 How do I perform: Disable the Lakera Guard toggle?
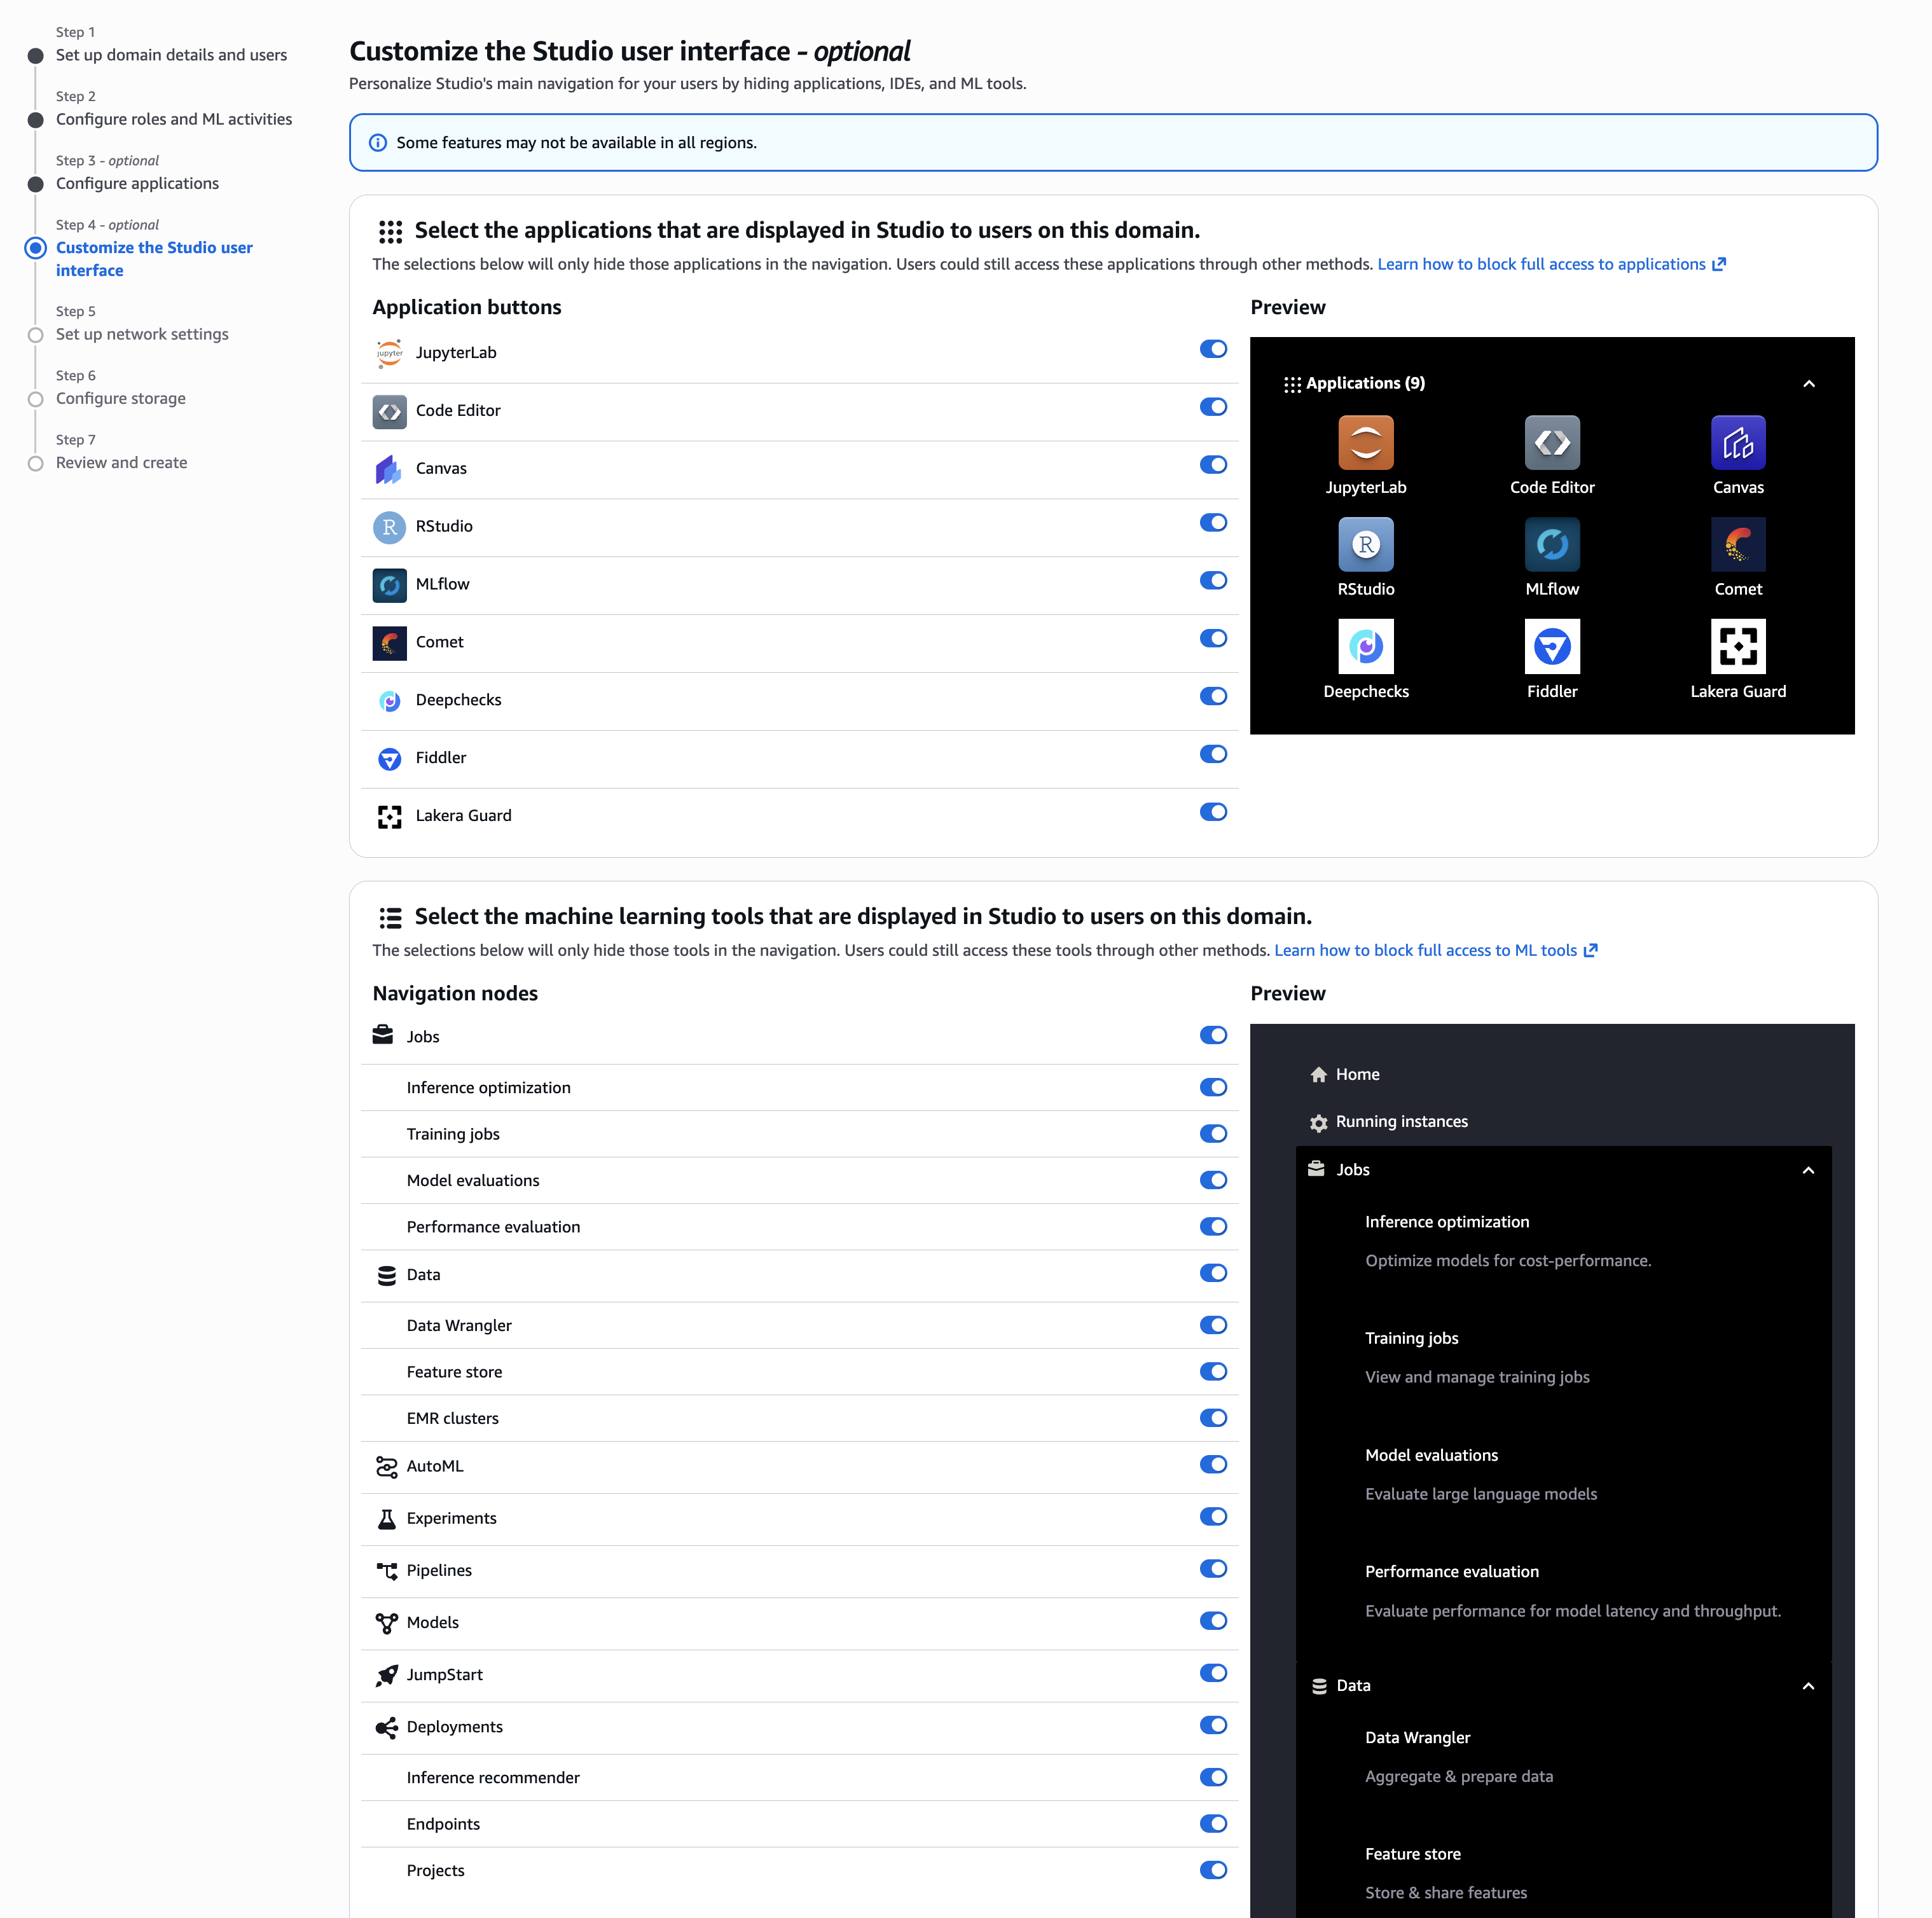(1213, 812)
